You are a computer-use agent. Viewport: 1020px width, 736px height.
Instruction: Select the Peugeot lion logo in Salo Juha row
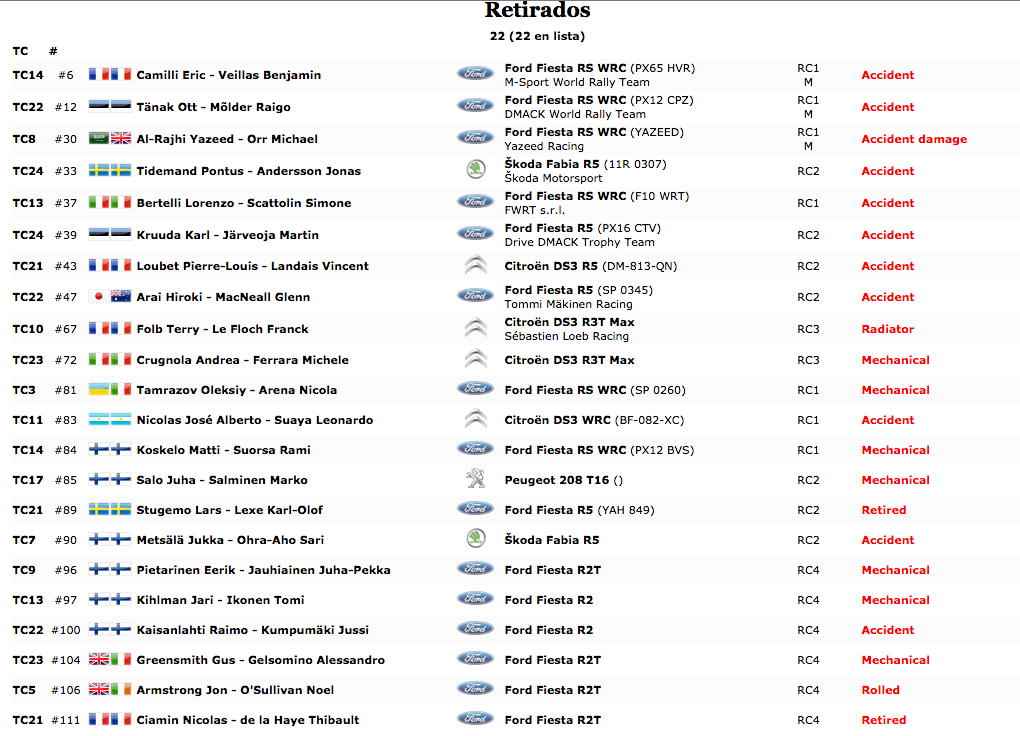476,479
